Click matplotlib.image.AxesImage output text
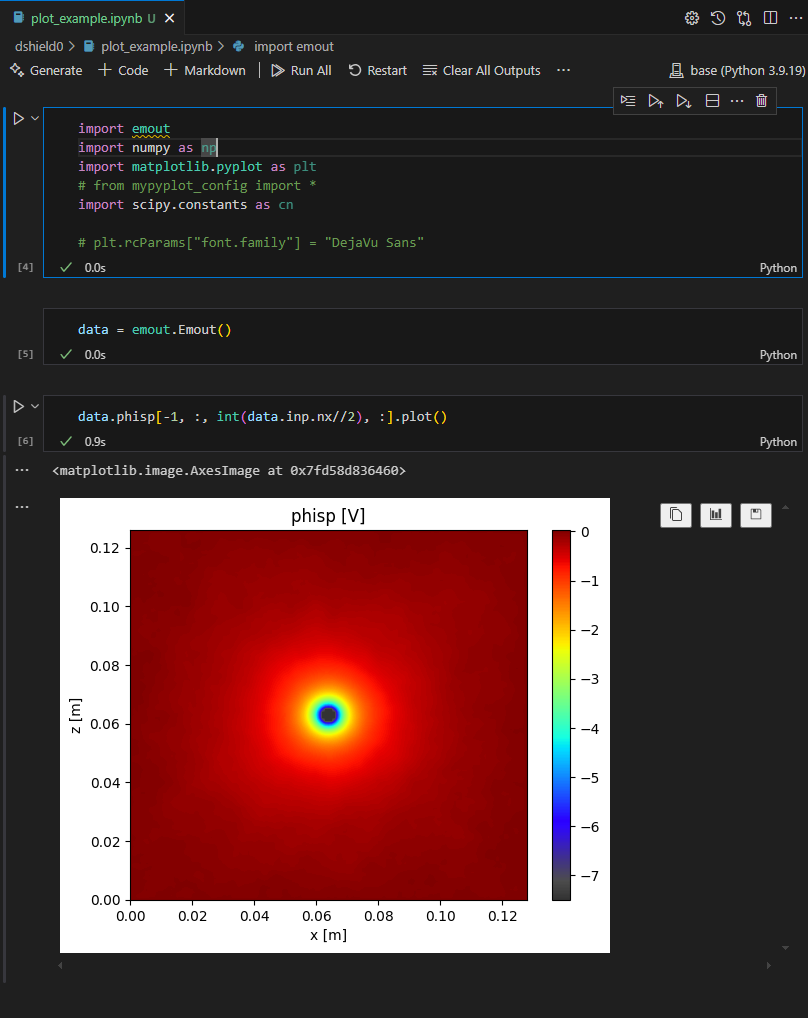 [229, 471]
